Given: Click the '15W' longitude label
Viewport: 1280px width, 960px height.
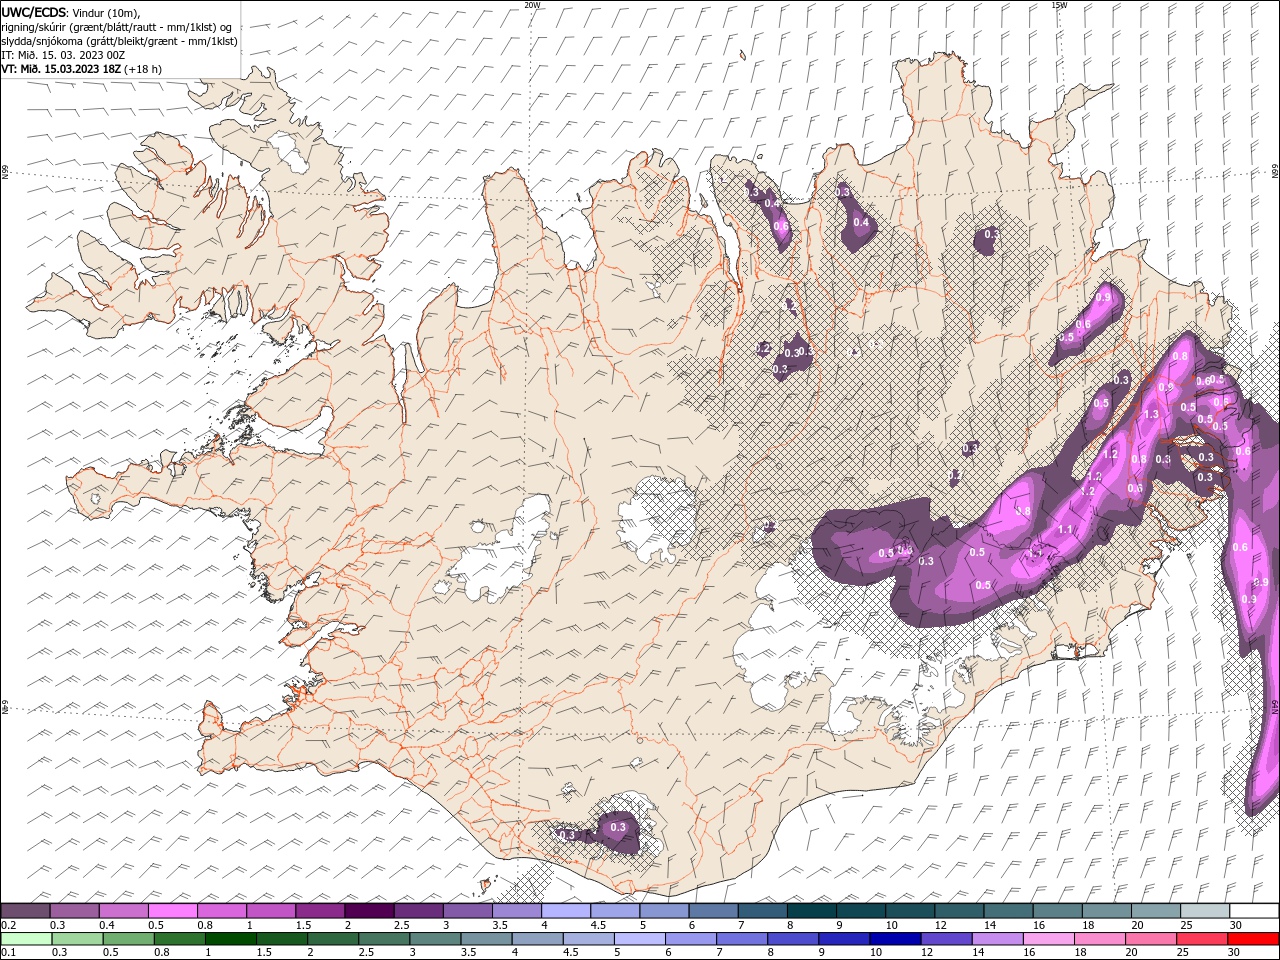Looking at the screenshot, I should pyautogui.click(x=1059, y=5).
